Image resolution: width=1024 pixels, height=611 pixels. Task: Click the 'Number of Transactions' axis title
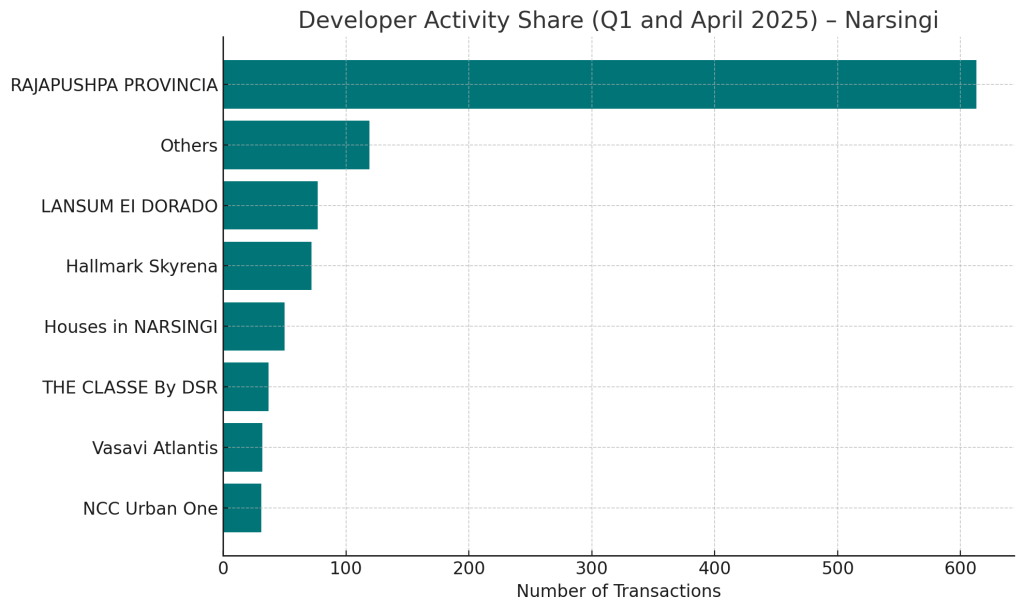(618, 591)
